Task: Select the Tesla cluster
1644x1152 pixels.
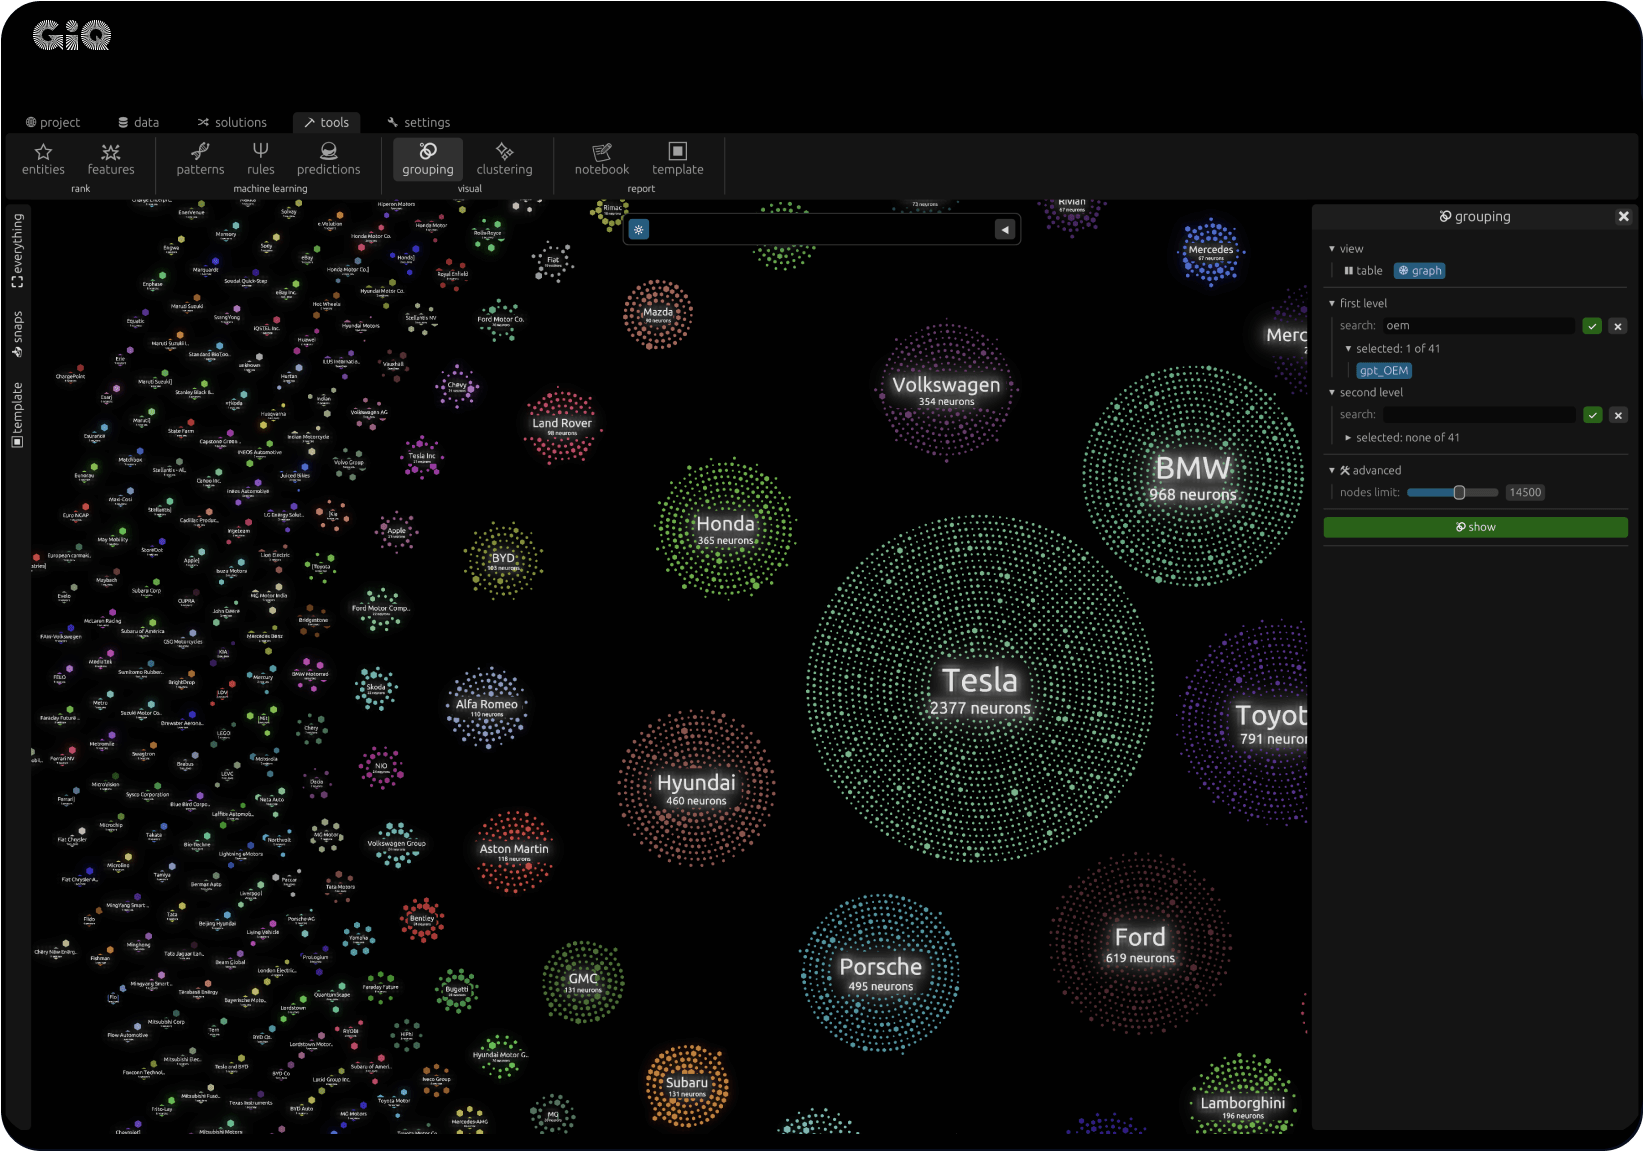Action: point(980,690)
